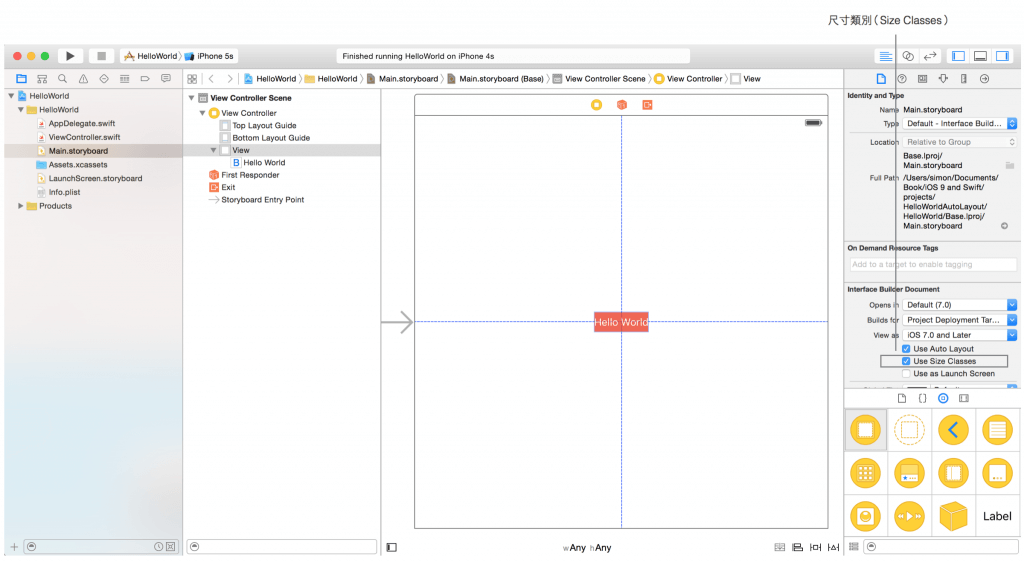Collapse the Products folder disclosure triangle
This screenshot has width=1024, height=562.
pos(21,206)
